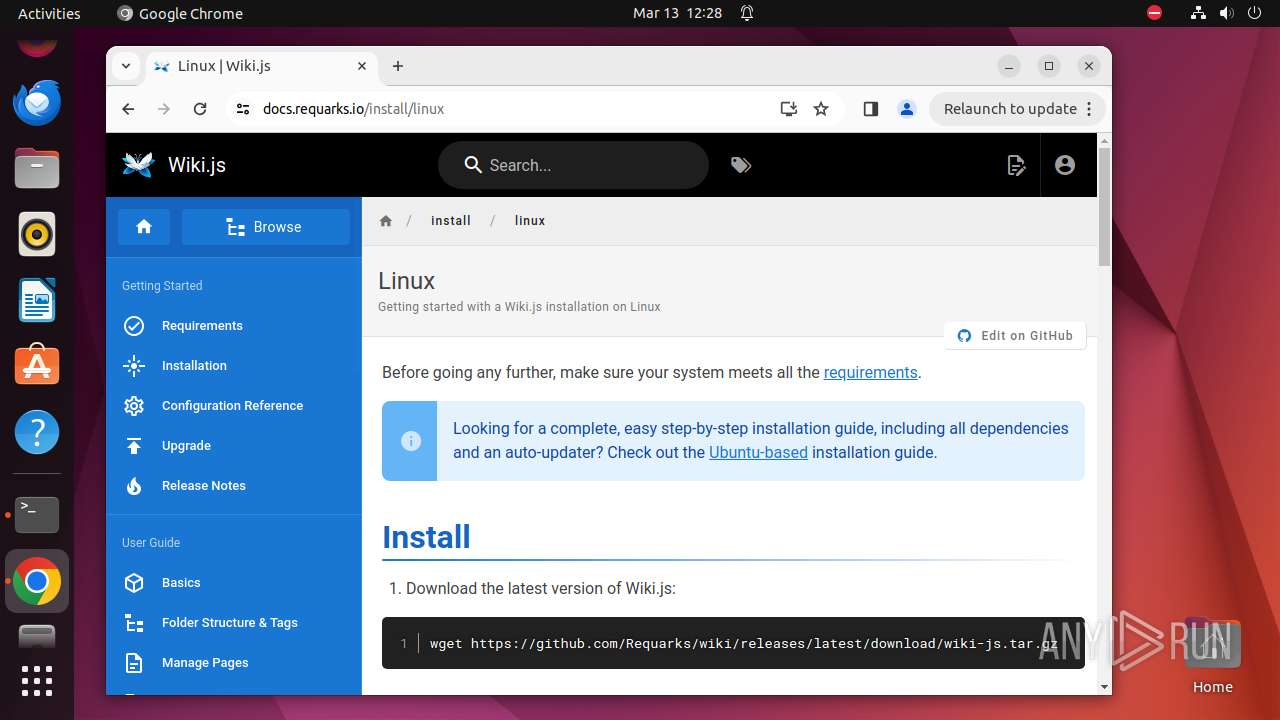Open Help from the dock
1280x720 pixels.
37,432
